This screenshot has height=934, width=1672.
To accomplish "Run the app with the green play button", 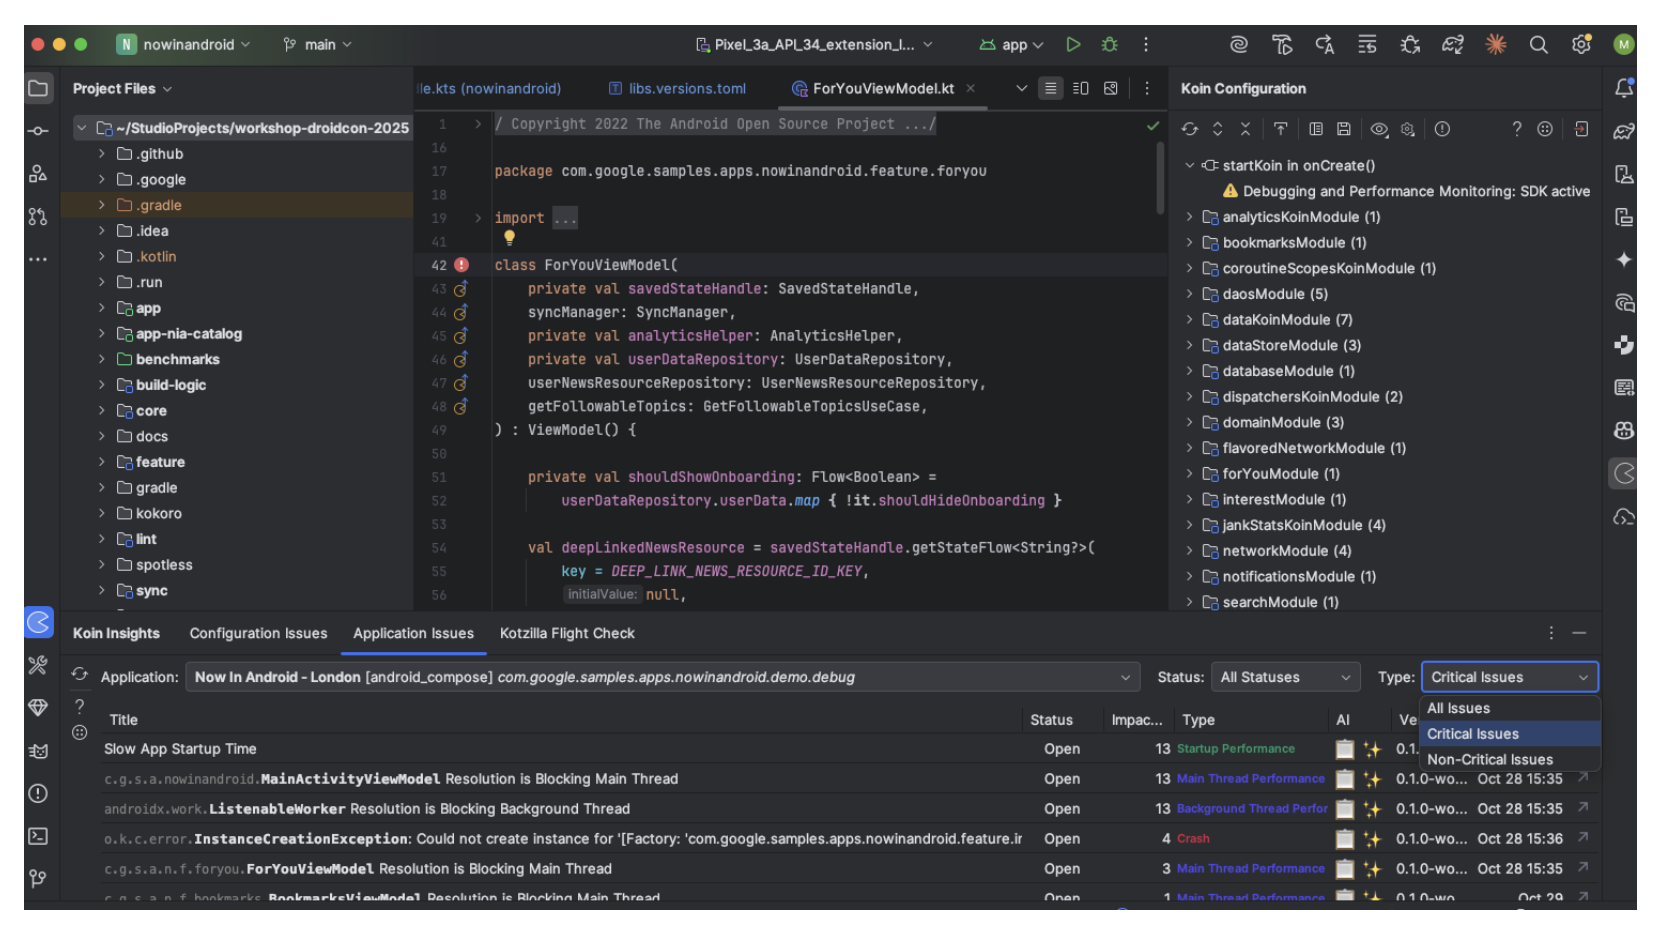I will pyautogui.click(x=1073, y=45).
